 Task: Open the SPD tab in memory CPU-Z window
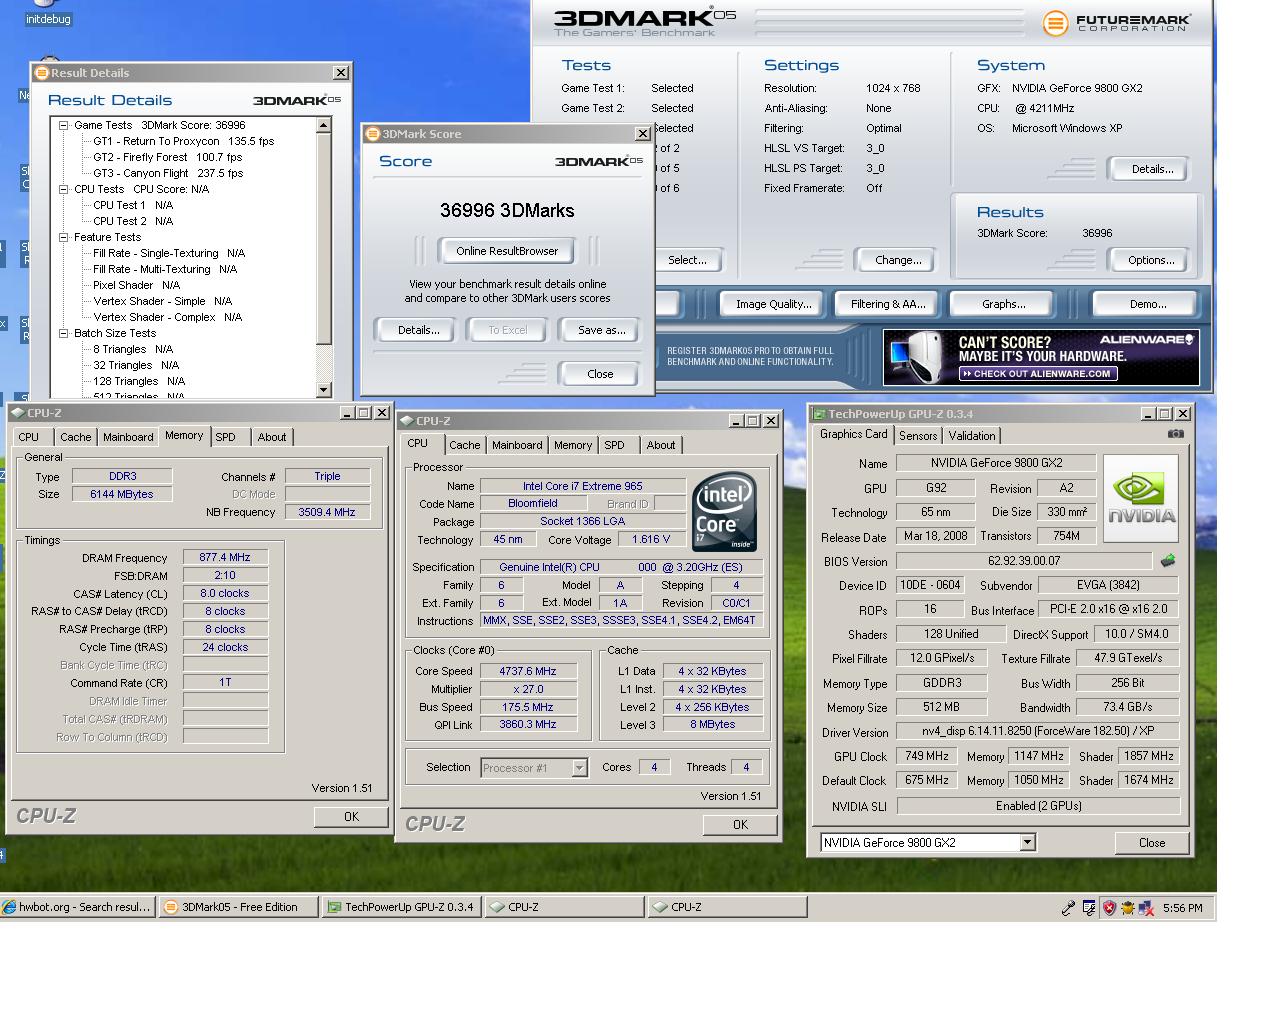pyautogui.click(x=226, y=437)
